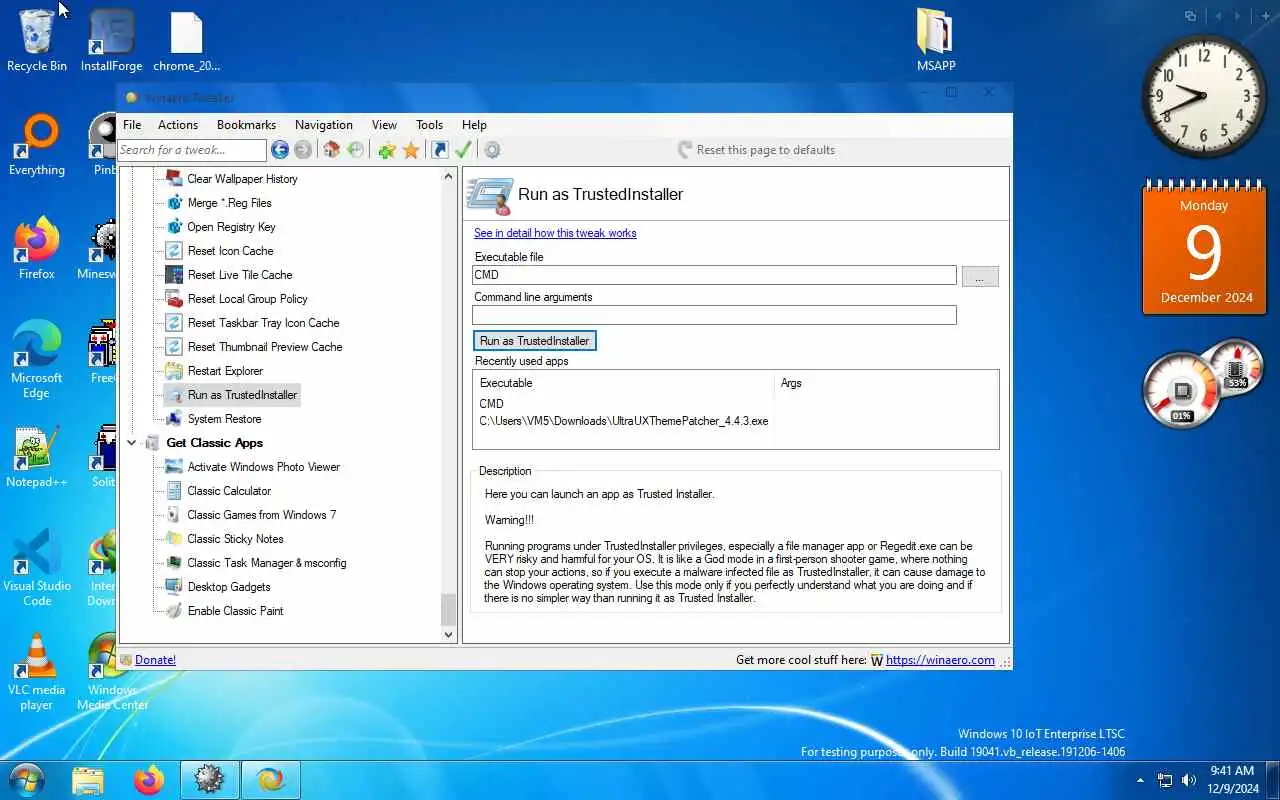Image resolution: width=1280 pixels, height=800 pixels.
Task: Browse for executable with the ... button
Action: click(980, 277)
